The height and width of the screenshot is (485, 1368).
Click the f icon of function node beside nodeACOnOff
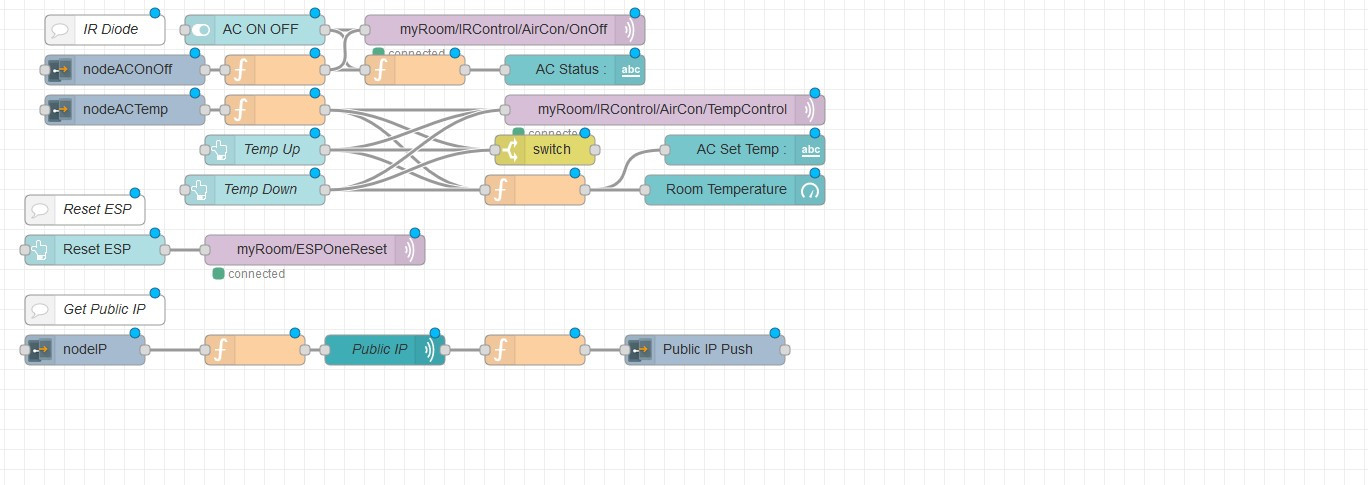pos(240,70)
